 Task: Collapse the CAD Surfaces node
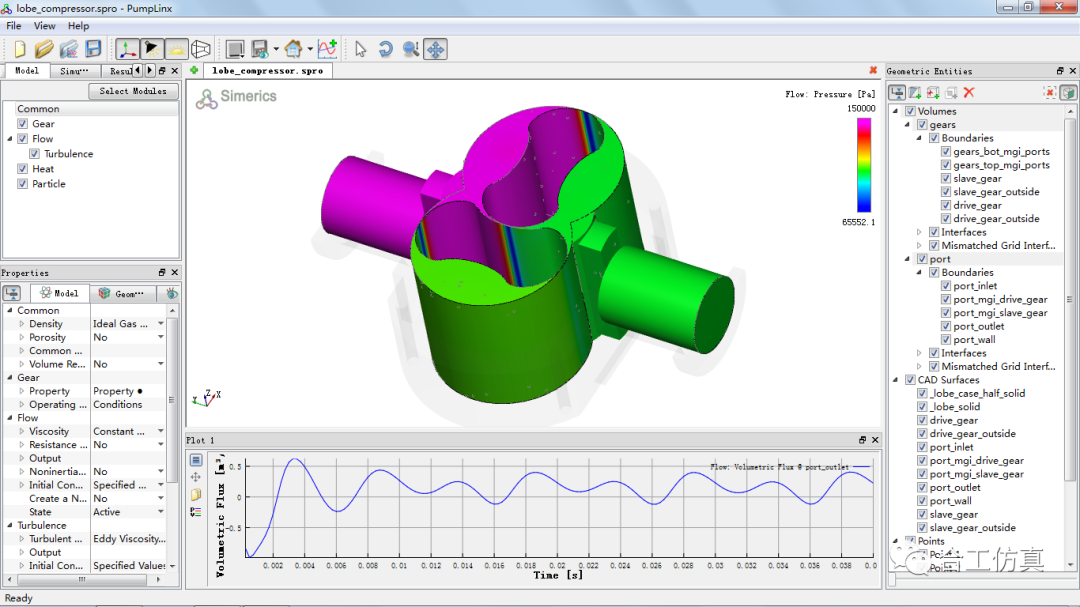pos(895,380)
